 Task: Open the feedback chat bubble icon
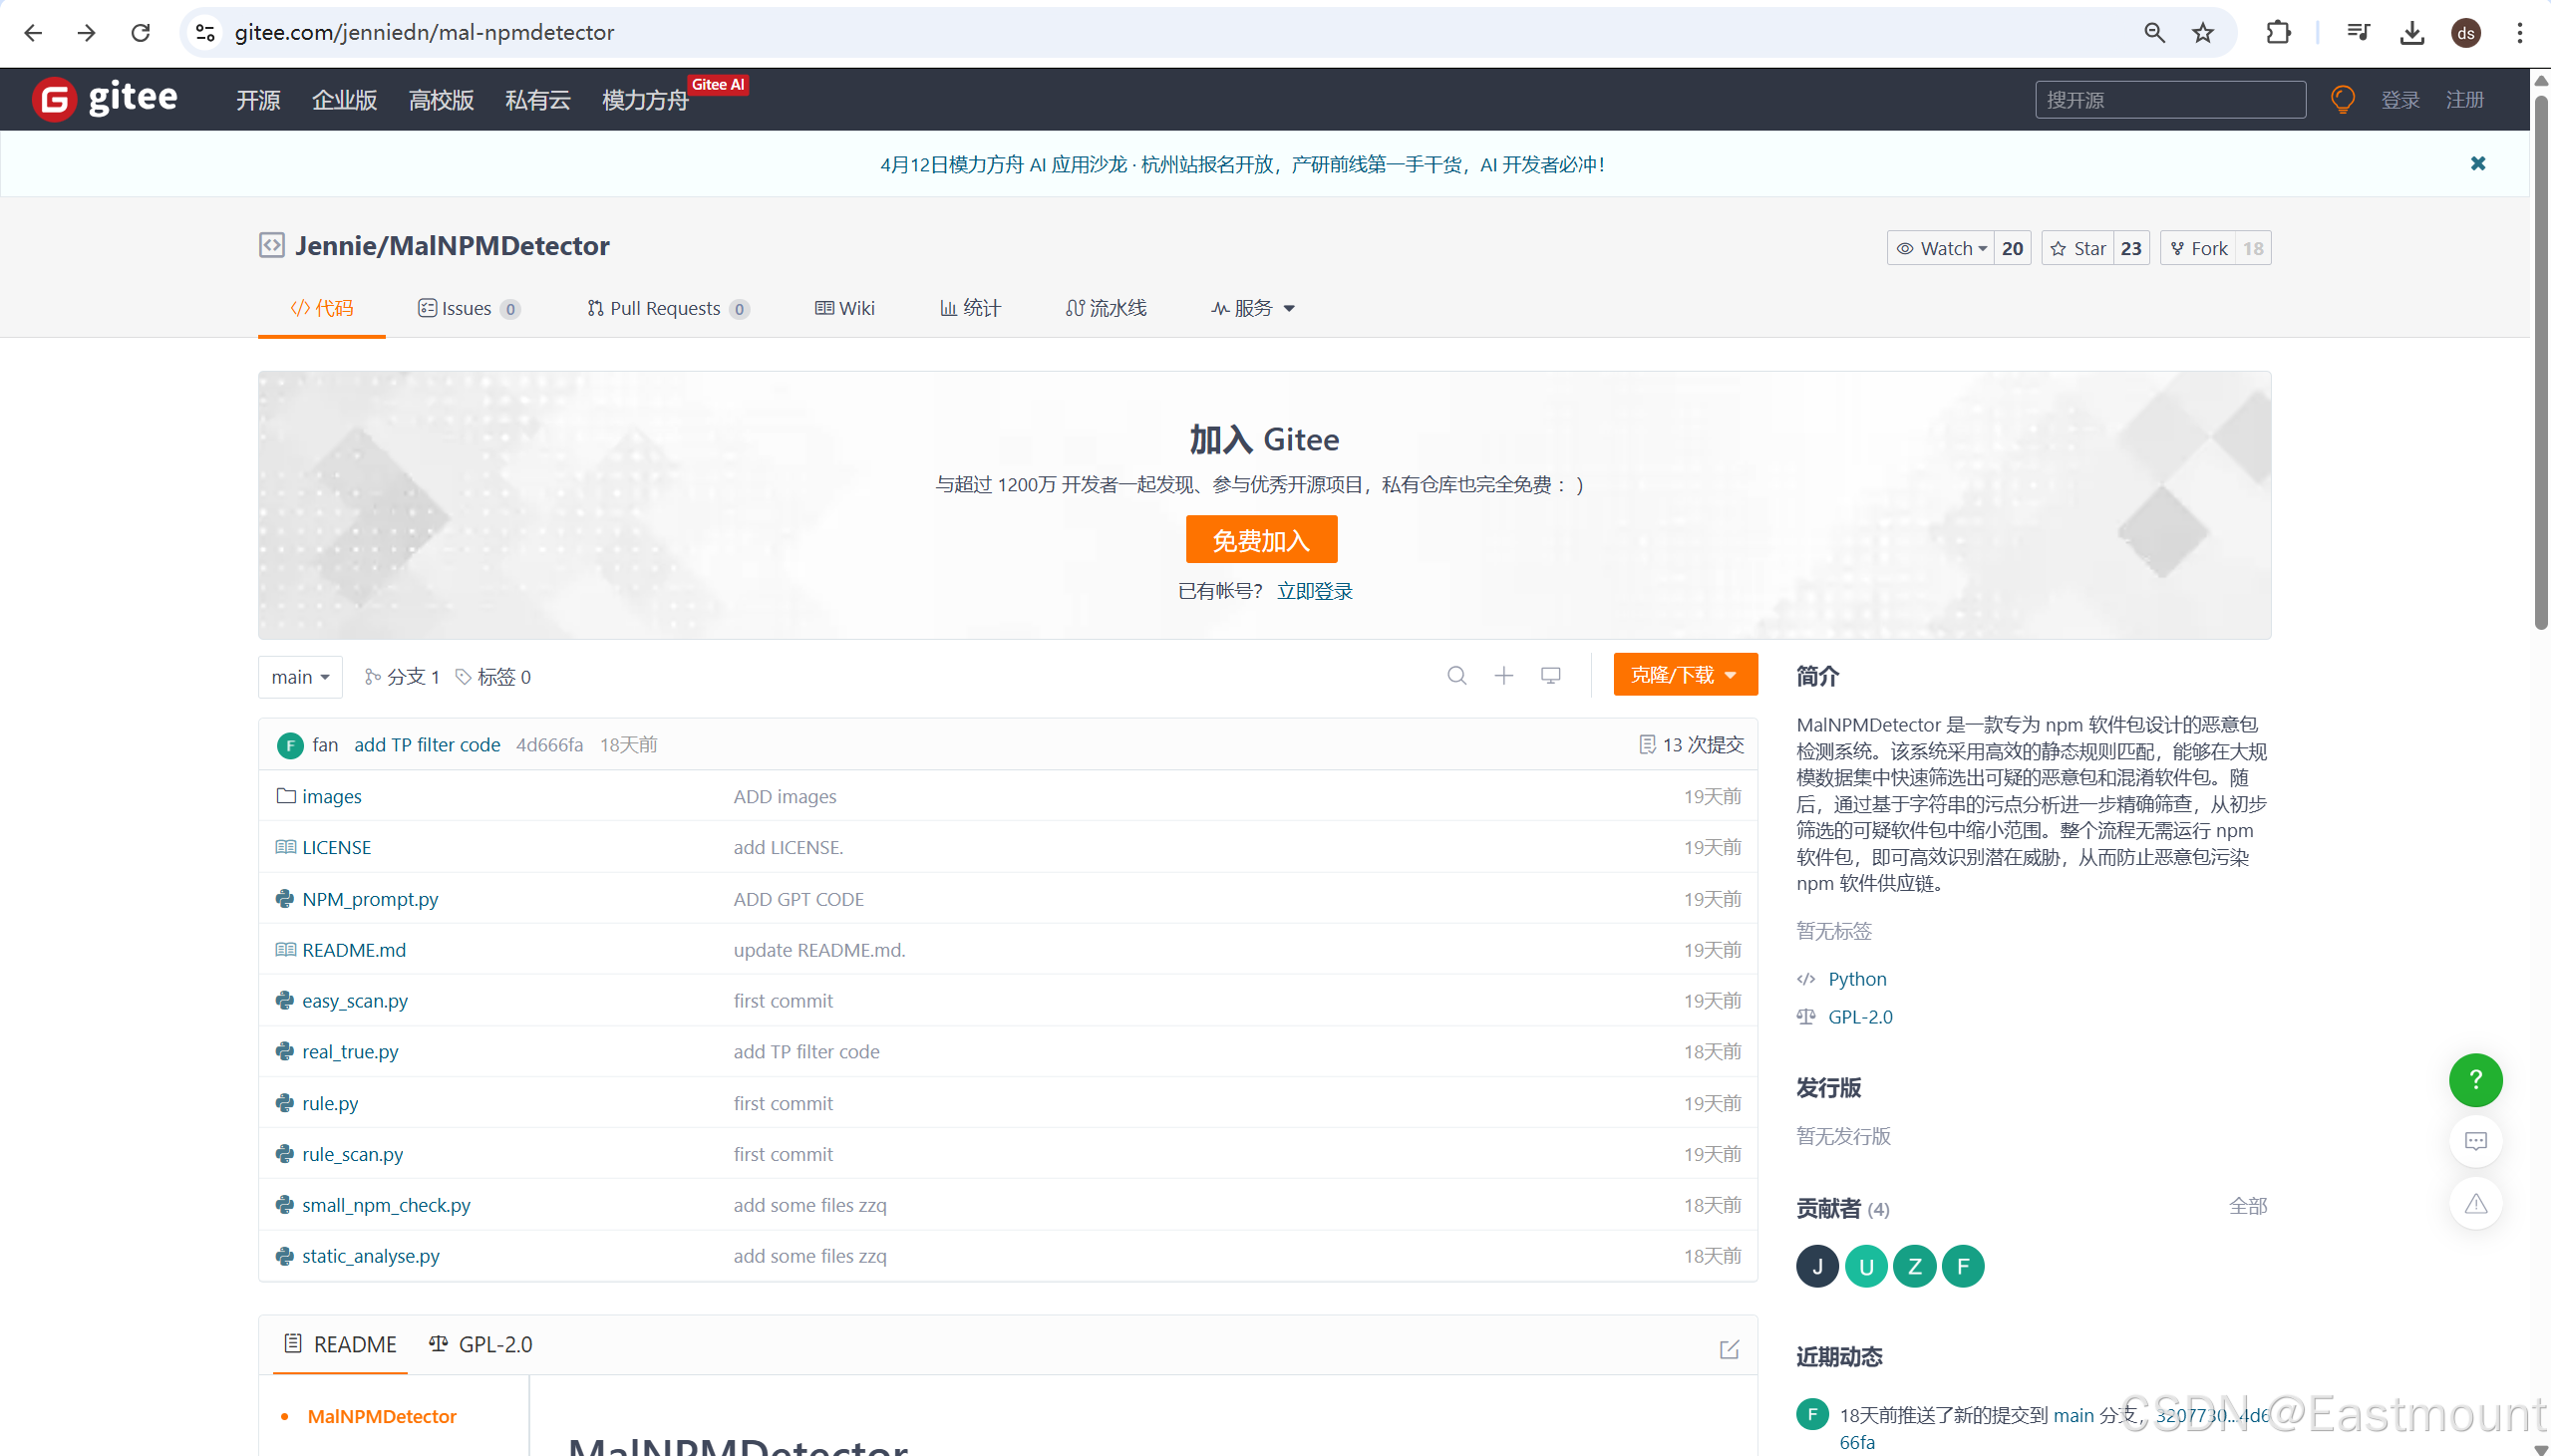pos(2475,1141)
